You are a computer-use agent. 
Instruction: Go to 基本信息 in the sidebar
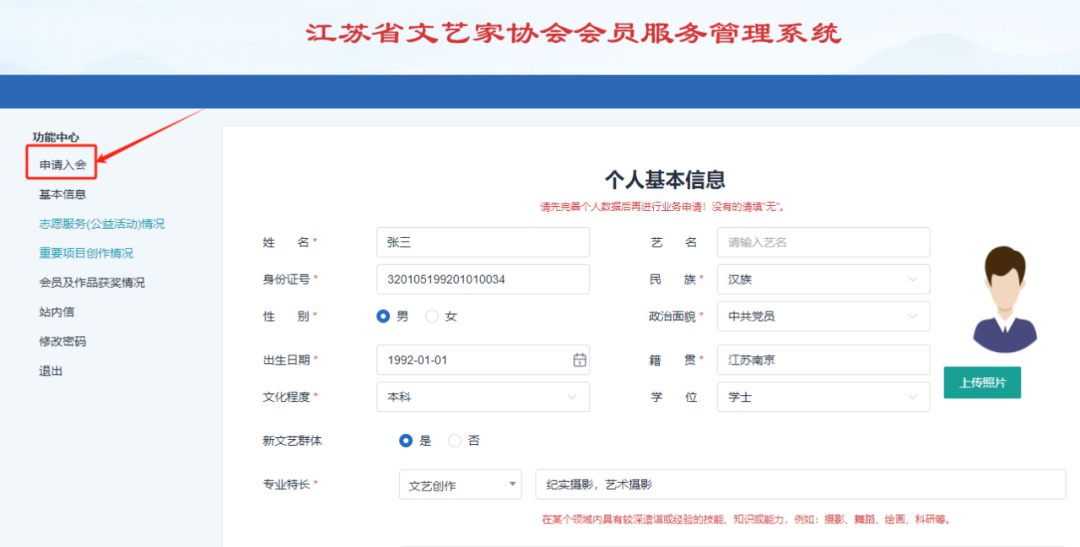[62, 194]
